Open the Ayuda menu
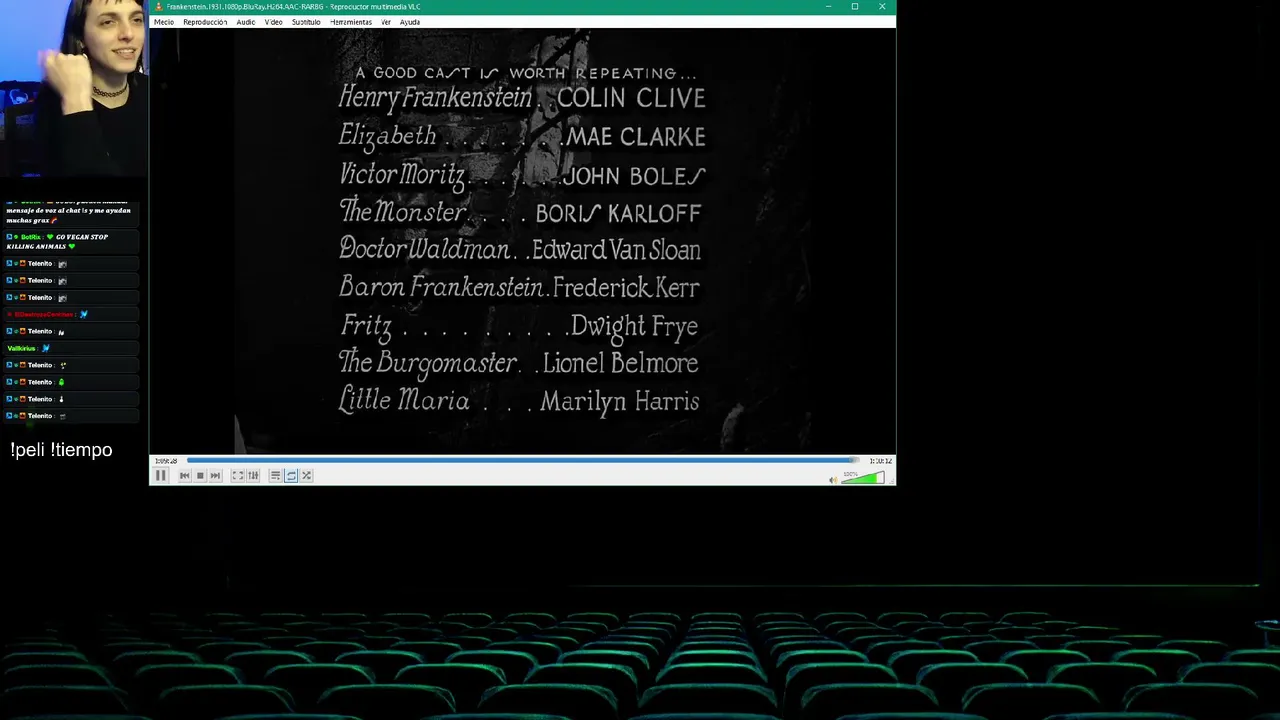The height and width of the screenshot is (720, 1280). [x=410, y=22]
